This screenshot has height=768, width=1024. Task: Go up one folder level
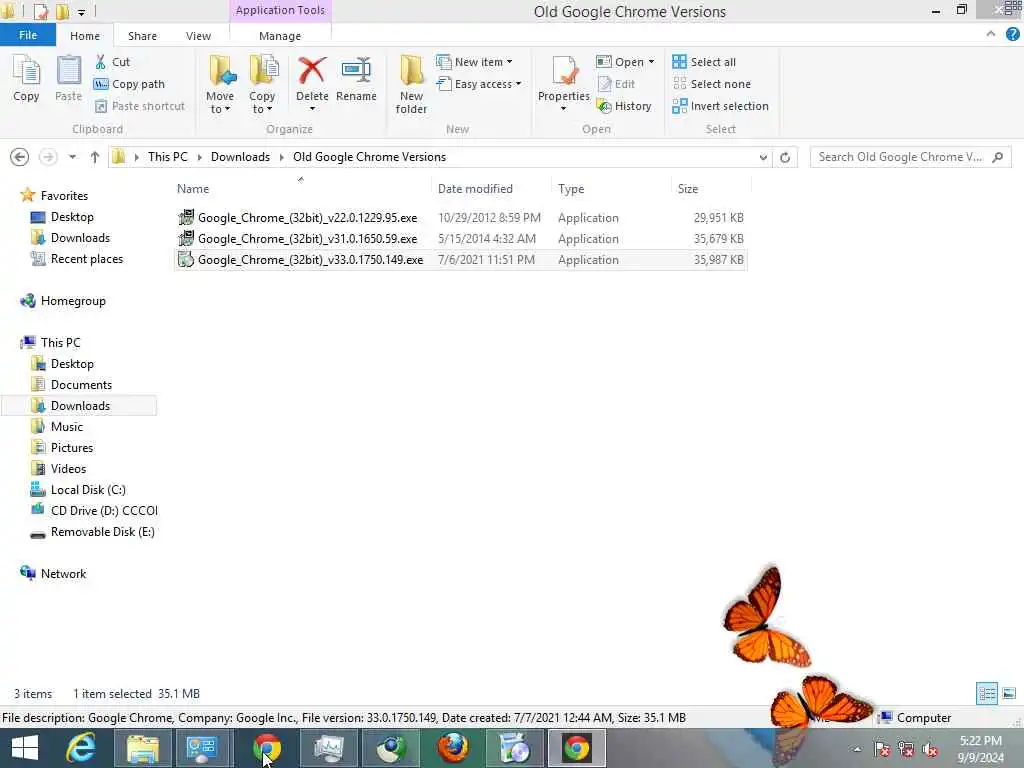95,157
